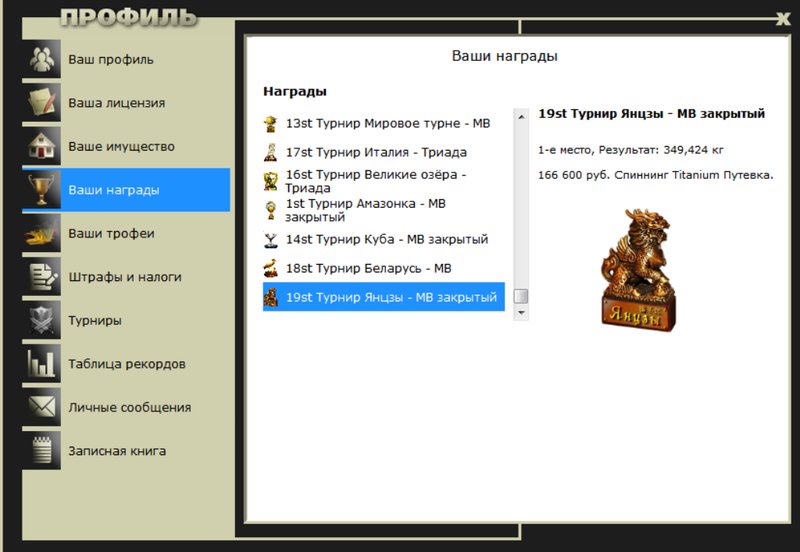
Task: Click the fish icon for Ваши трофеи
Action: [42, 233]
